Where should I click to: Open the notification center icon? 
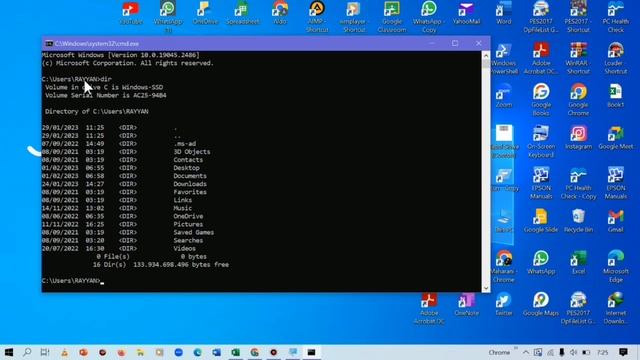(x=623, y=352)
